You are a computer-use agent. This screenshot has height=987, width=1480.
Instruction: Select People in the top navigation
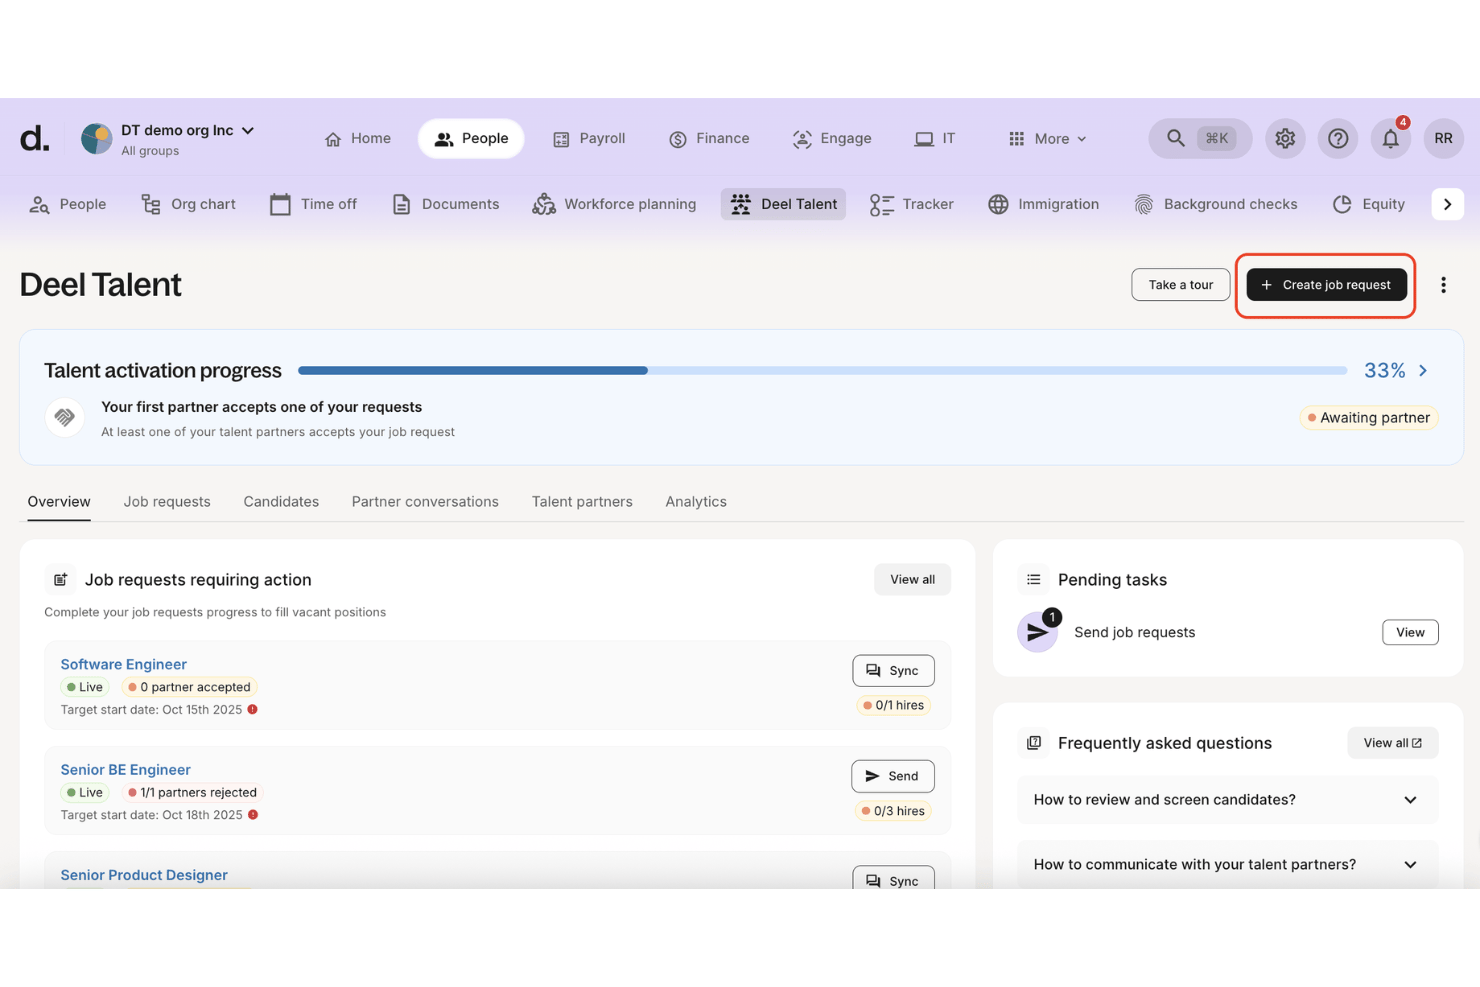471,139
